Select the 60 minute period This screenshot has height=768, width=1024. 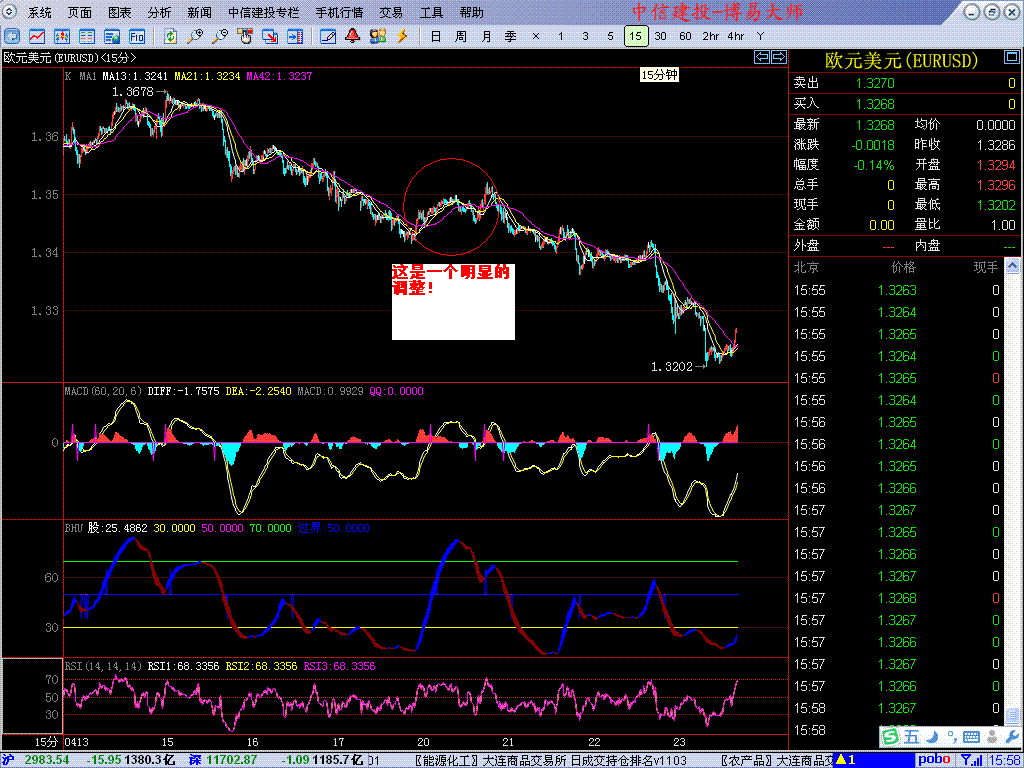[685, 37]
